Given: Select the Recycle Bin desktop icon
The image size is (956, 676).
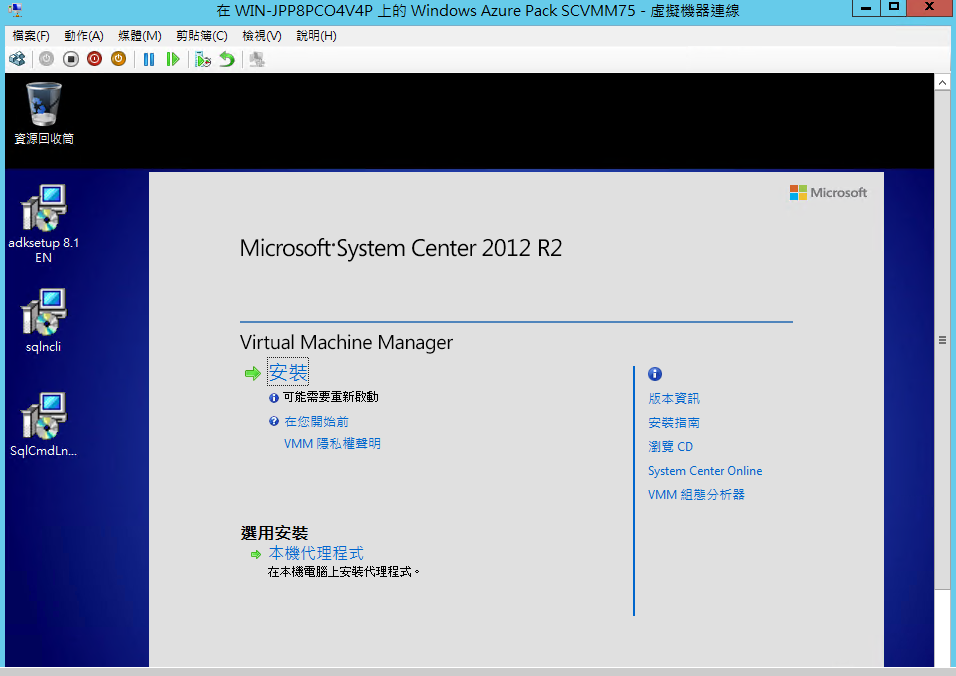Looking at the screenshot, I should pos(44,114).
